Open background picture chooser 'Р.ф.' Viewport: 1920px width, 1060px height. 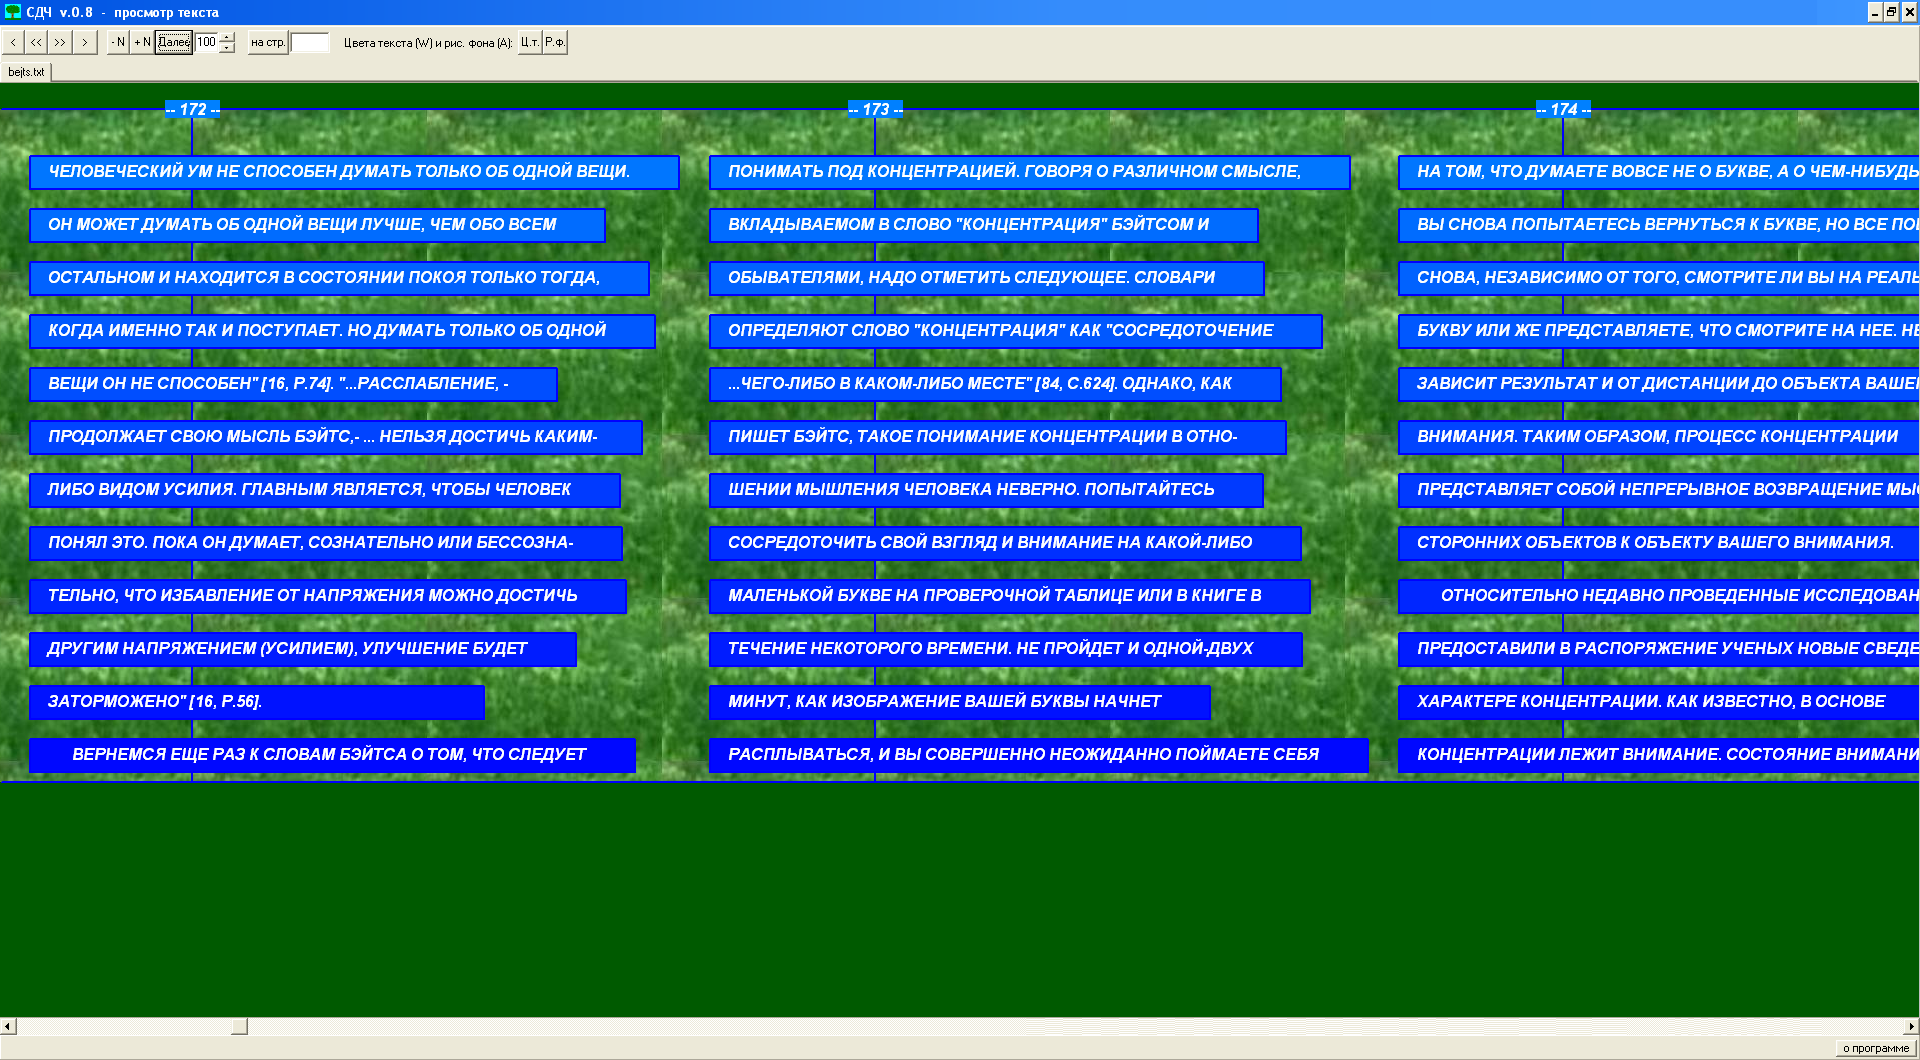tap(555, 42)
